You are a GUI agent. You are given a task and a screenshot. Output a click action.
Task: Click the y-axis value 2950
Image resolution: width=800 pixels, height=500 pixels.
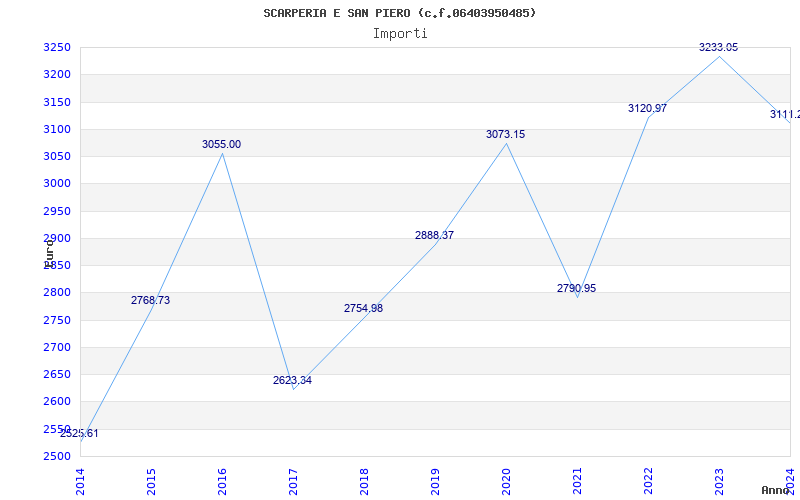(x=57, y=211)
